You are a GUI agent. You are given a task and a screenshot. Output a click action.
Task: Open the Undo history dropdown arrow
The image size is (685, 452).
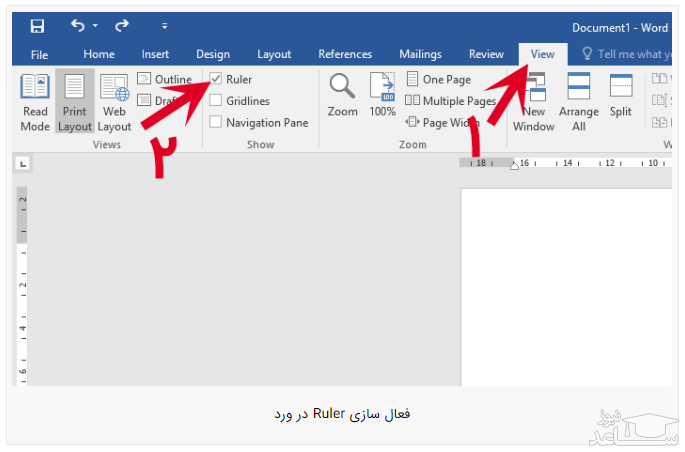95,26
